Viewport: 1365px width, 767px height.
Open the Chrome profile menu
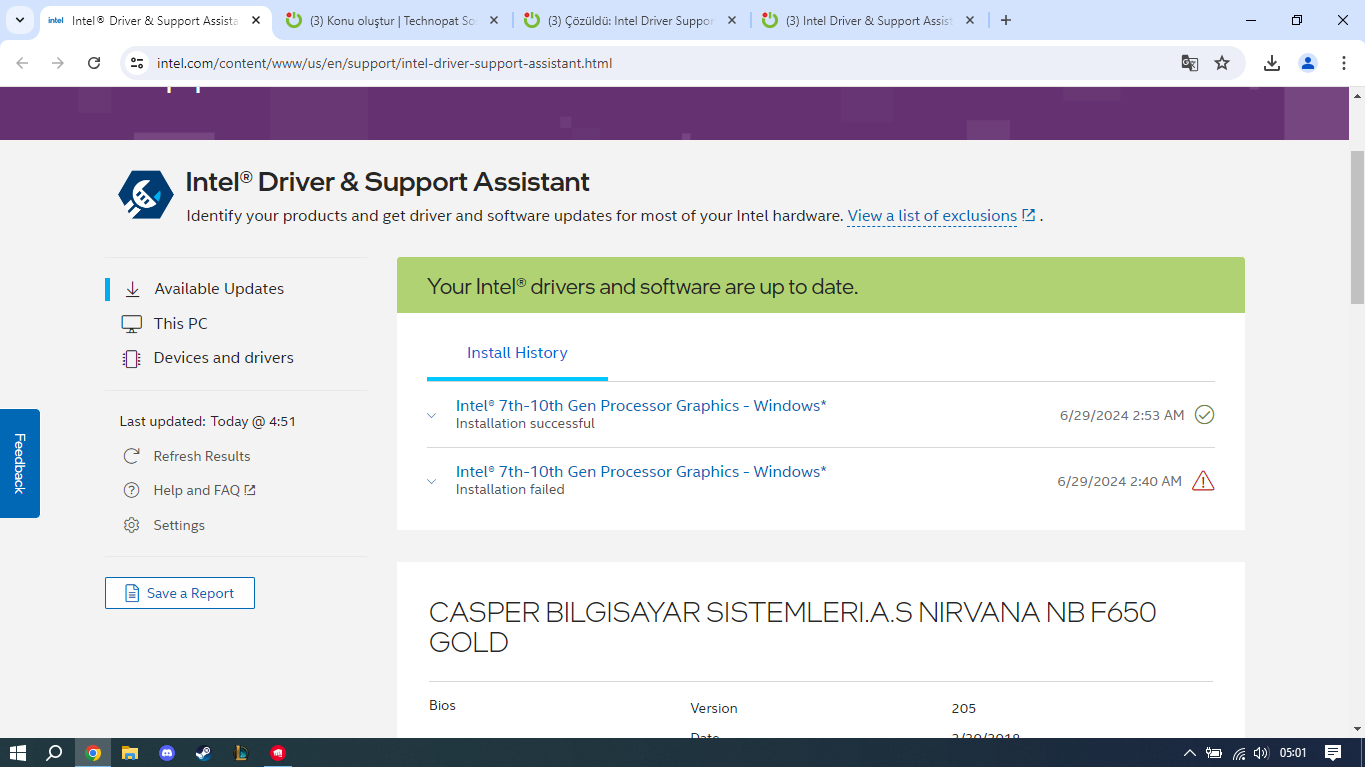1308,63
